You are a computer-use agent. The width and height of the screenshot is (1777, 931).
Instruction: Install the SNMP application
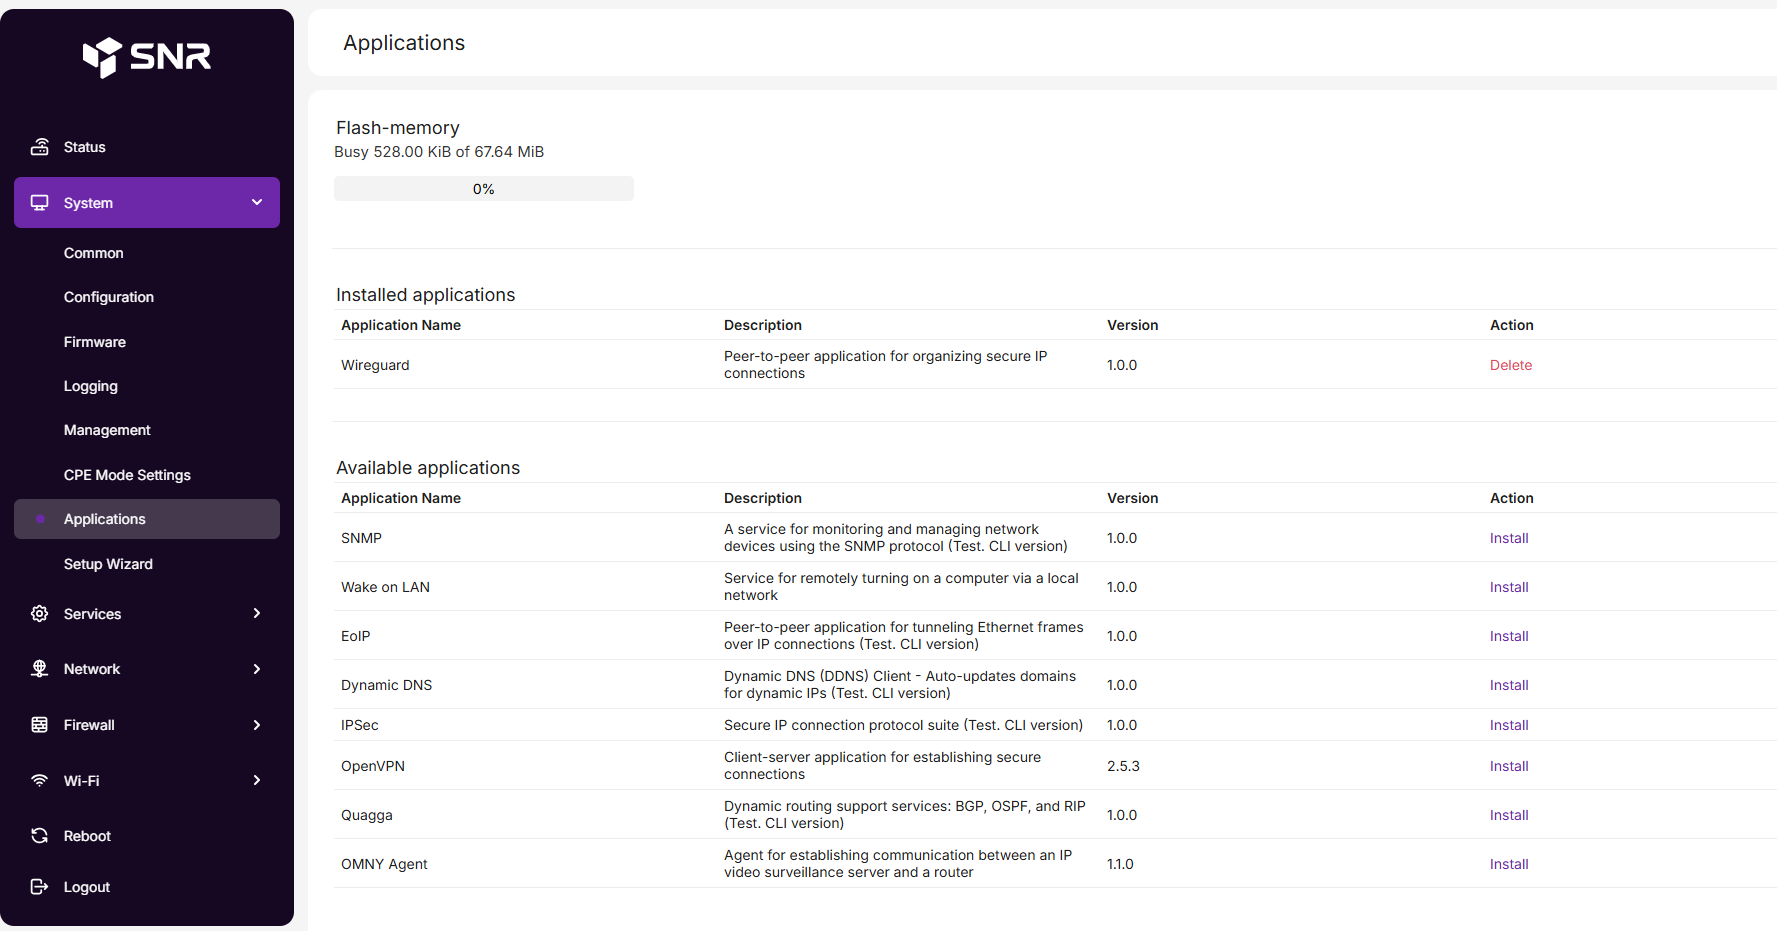tap(1508, 538)
